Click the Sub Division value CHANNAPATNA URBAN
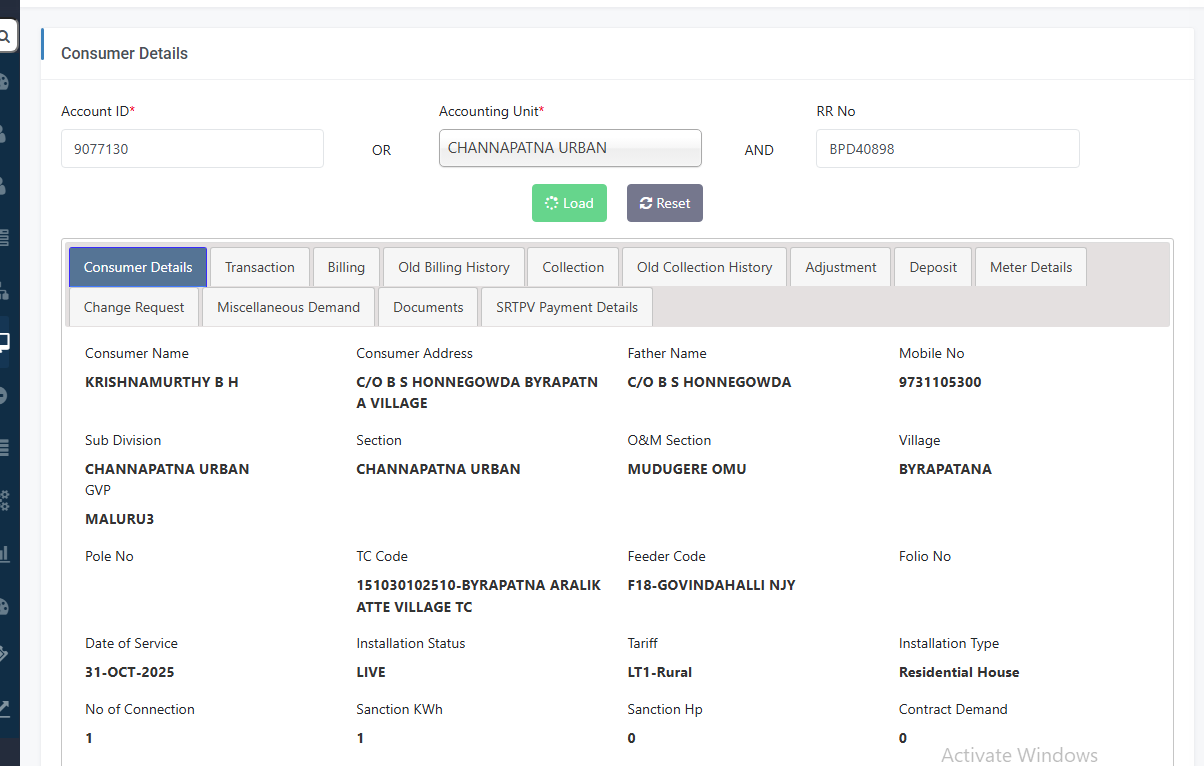The height and width of the screenshot is (766, 1204). pos(167,469)
